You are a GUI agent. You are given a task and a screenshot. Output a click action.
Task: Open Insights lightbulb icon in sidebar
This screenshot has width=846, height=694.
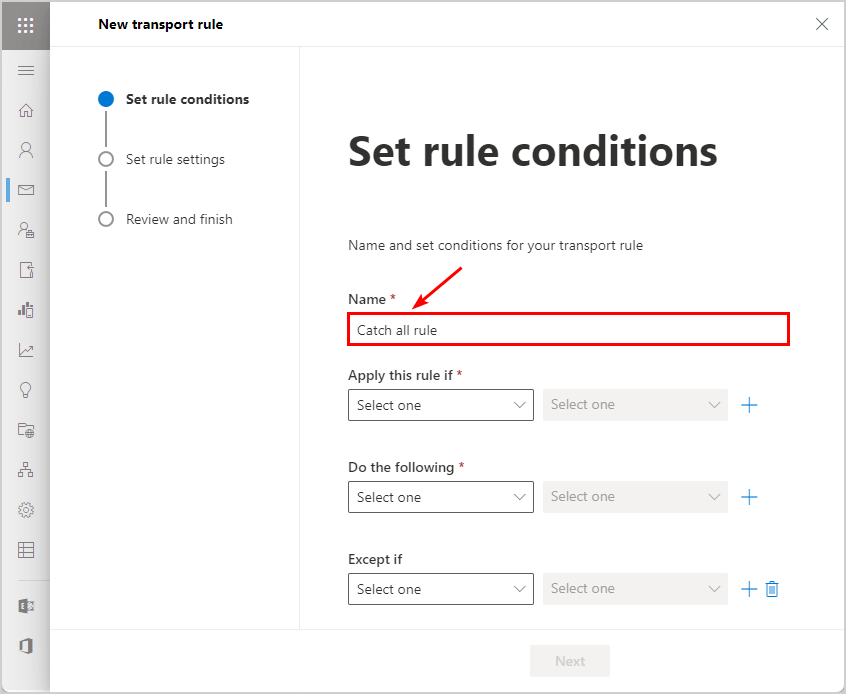coord(26,390)
